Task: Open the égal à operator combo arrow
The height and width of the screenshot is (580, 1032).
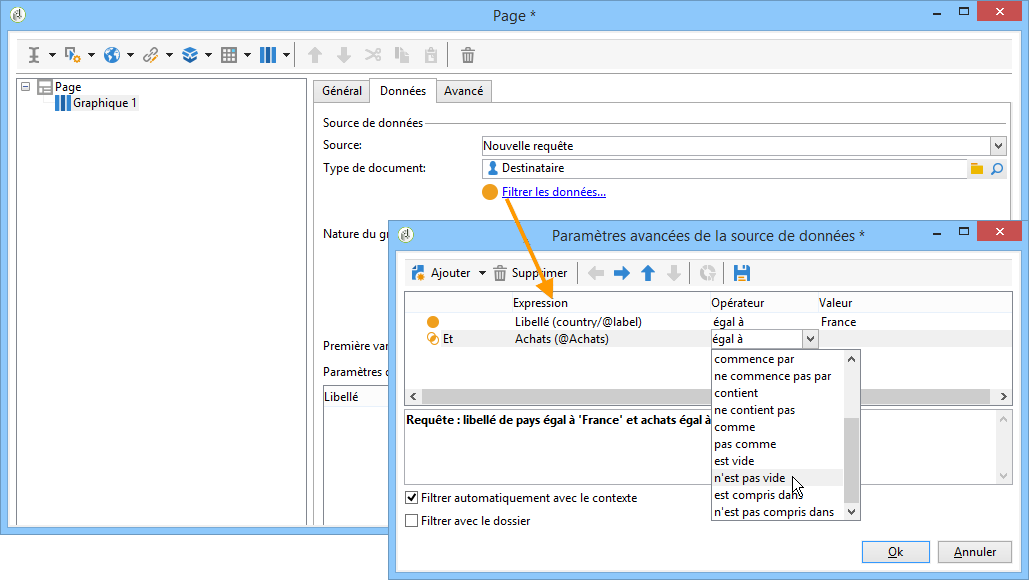Action: click(x=810, y=339)
